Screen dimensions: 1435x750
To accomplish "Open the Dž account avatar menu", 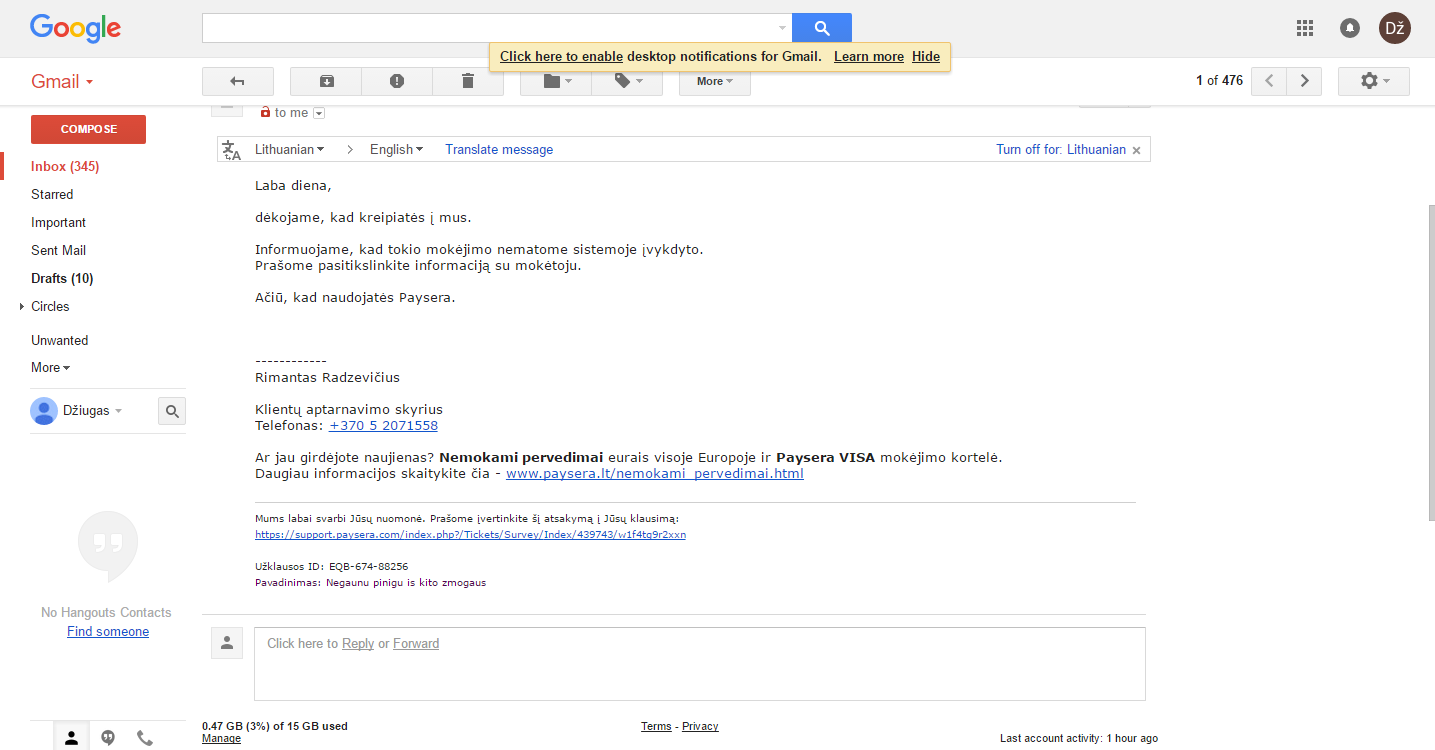I will [x=1395, y=28].
